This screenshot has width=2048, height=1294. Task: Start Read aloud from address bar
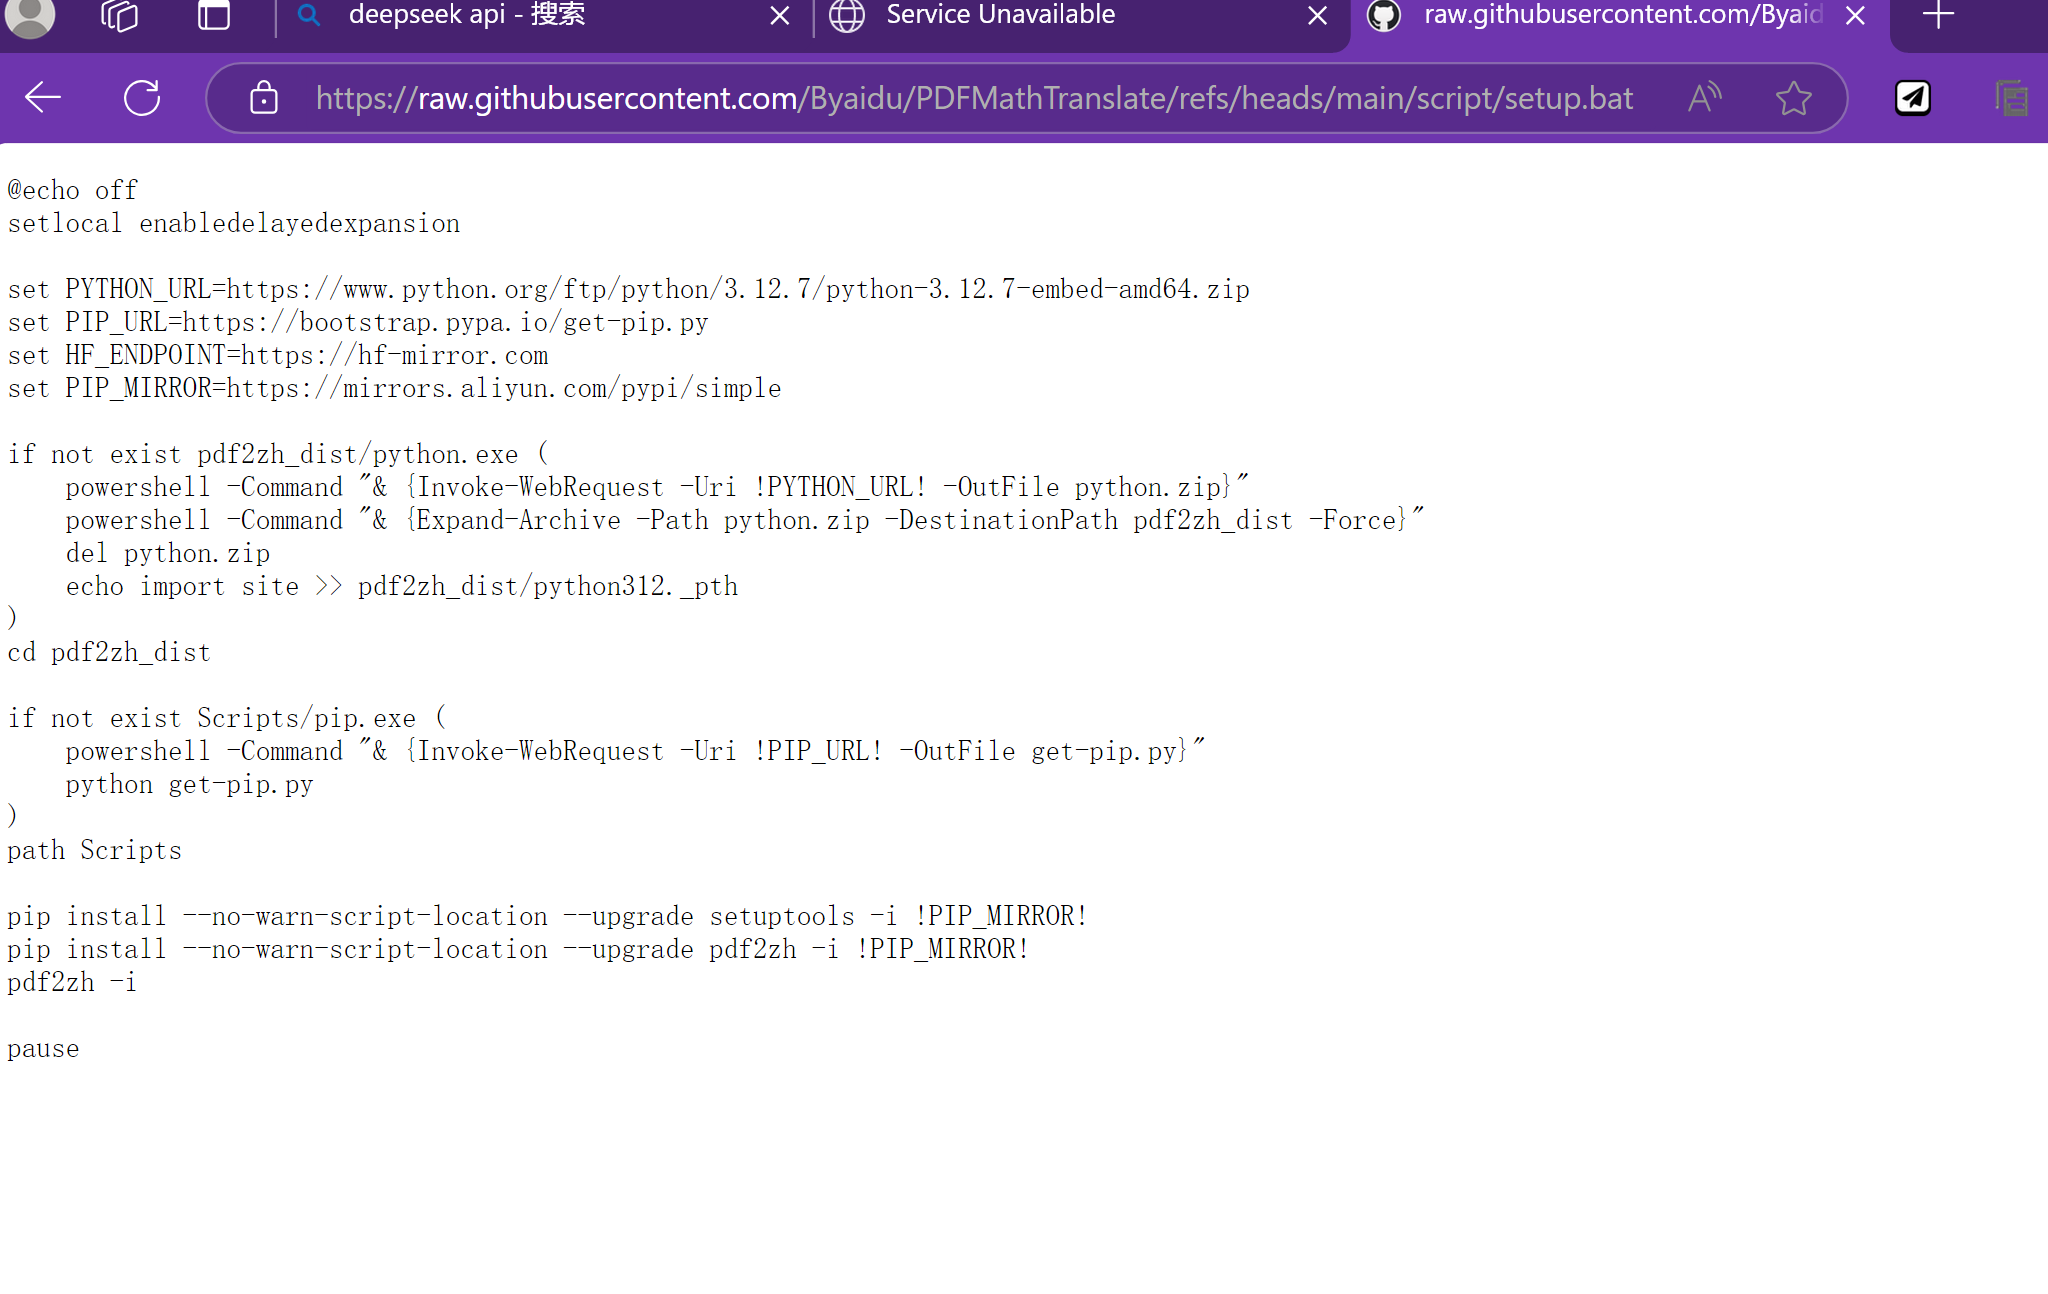(1705, 98)
